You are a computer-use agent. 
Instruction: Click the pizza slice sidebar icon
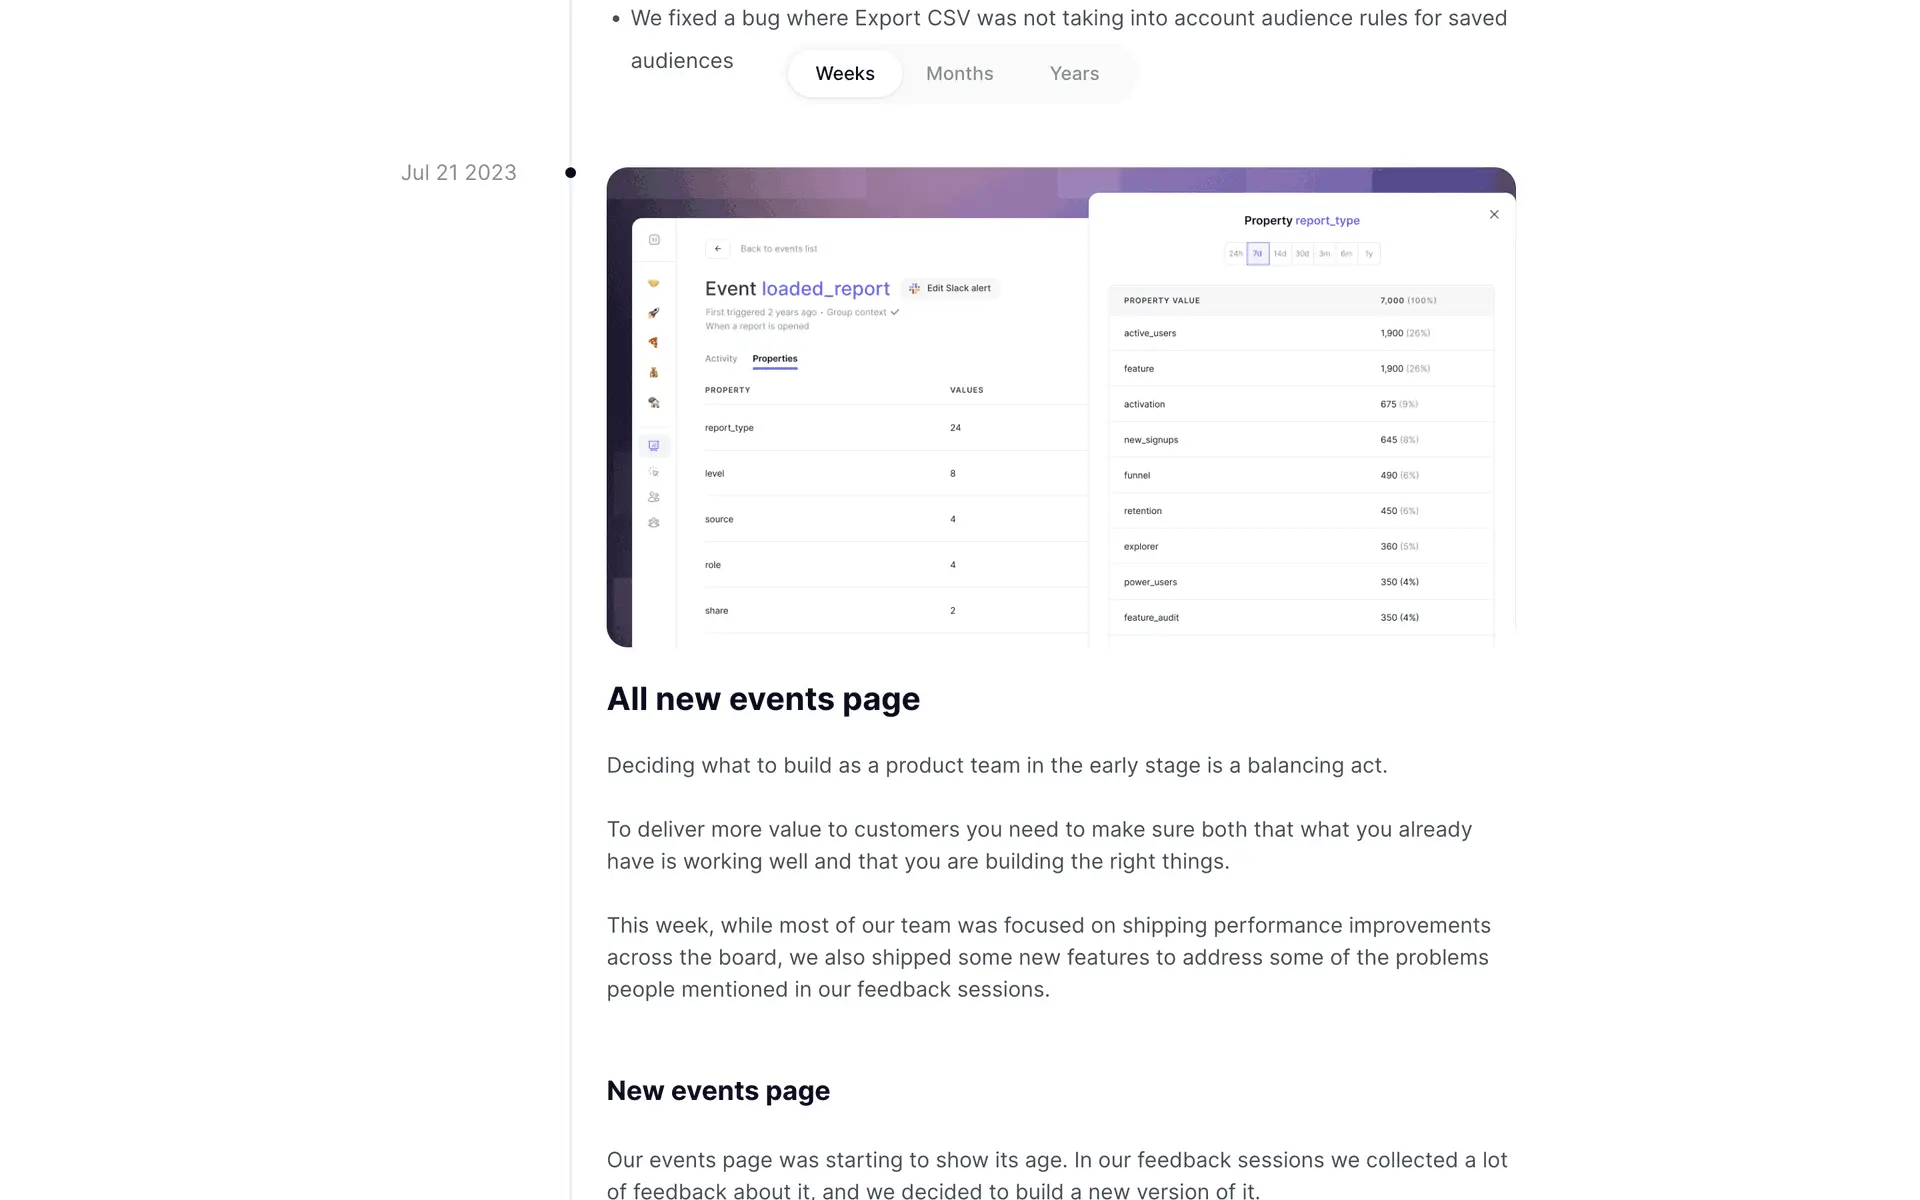click(x=653, y=342)
